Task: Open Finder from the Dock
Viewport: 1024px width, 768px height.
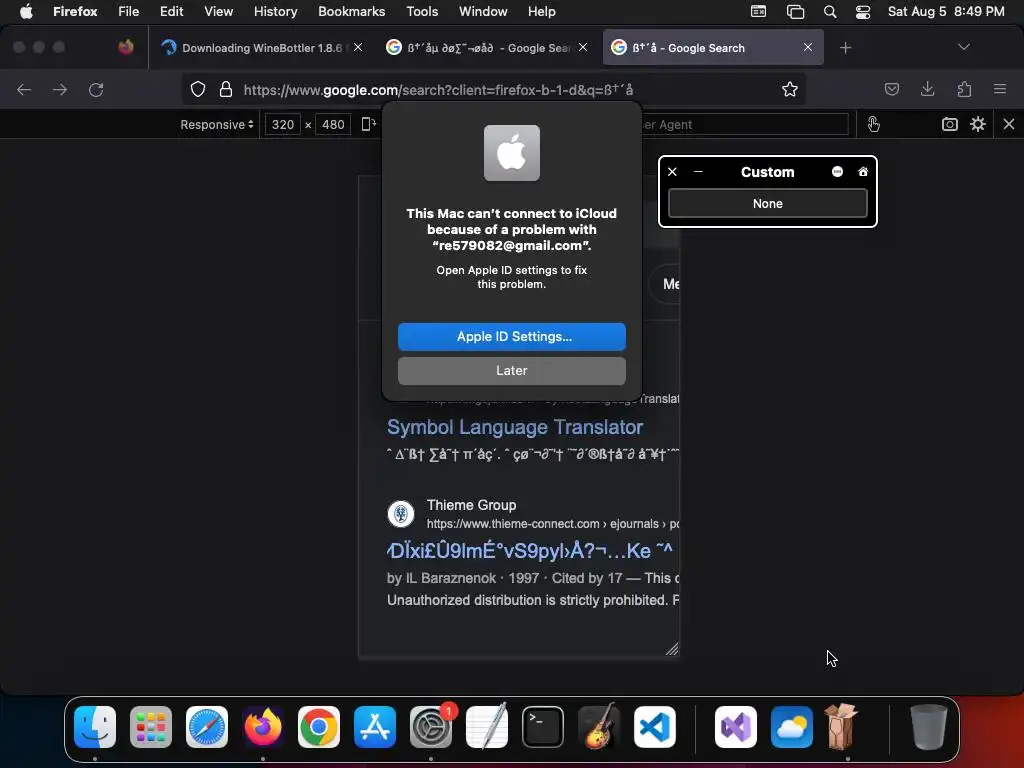Action: pos(95,727)
